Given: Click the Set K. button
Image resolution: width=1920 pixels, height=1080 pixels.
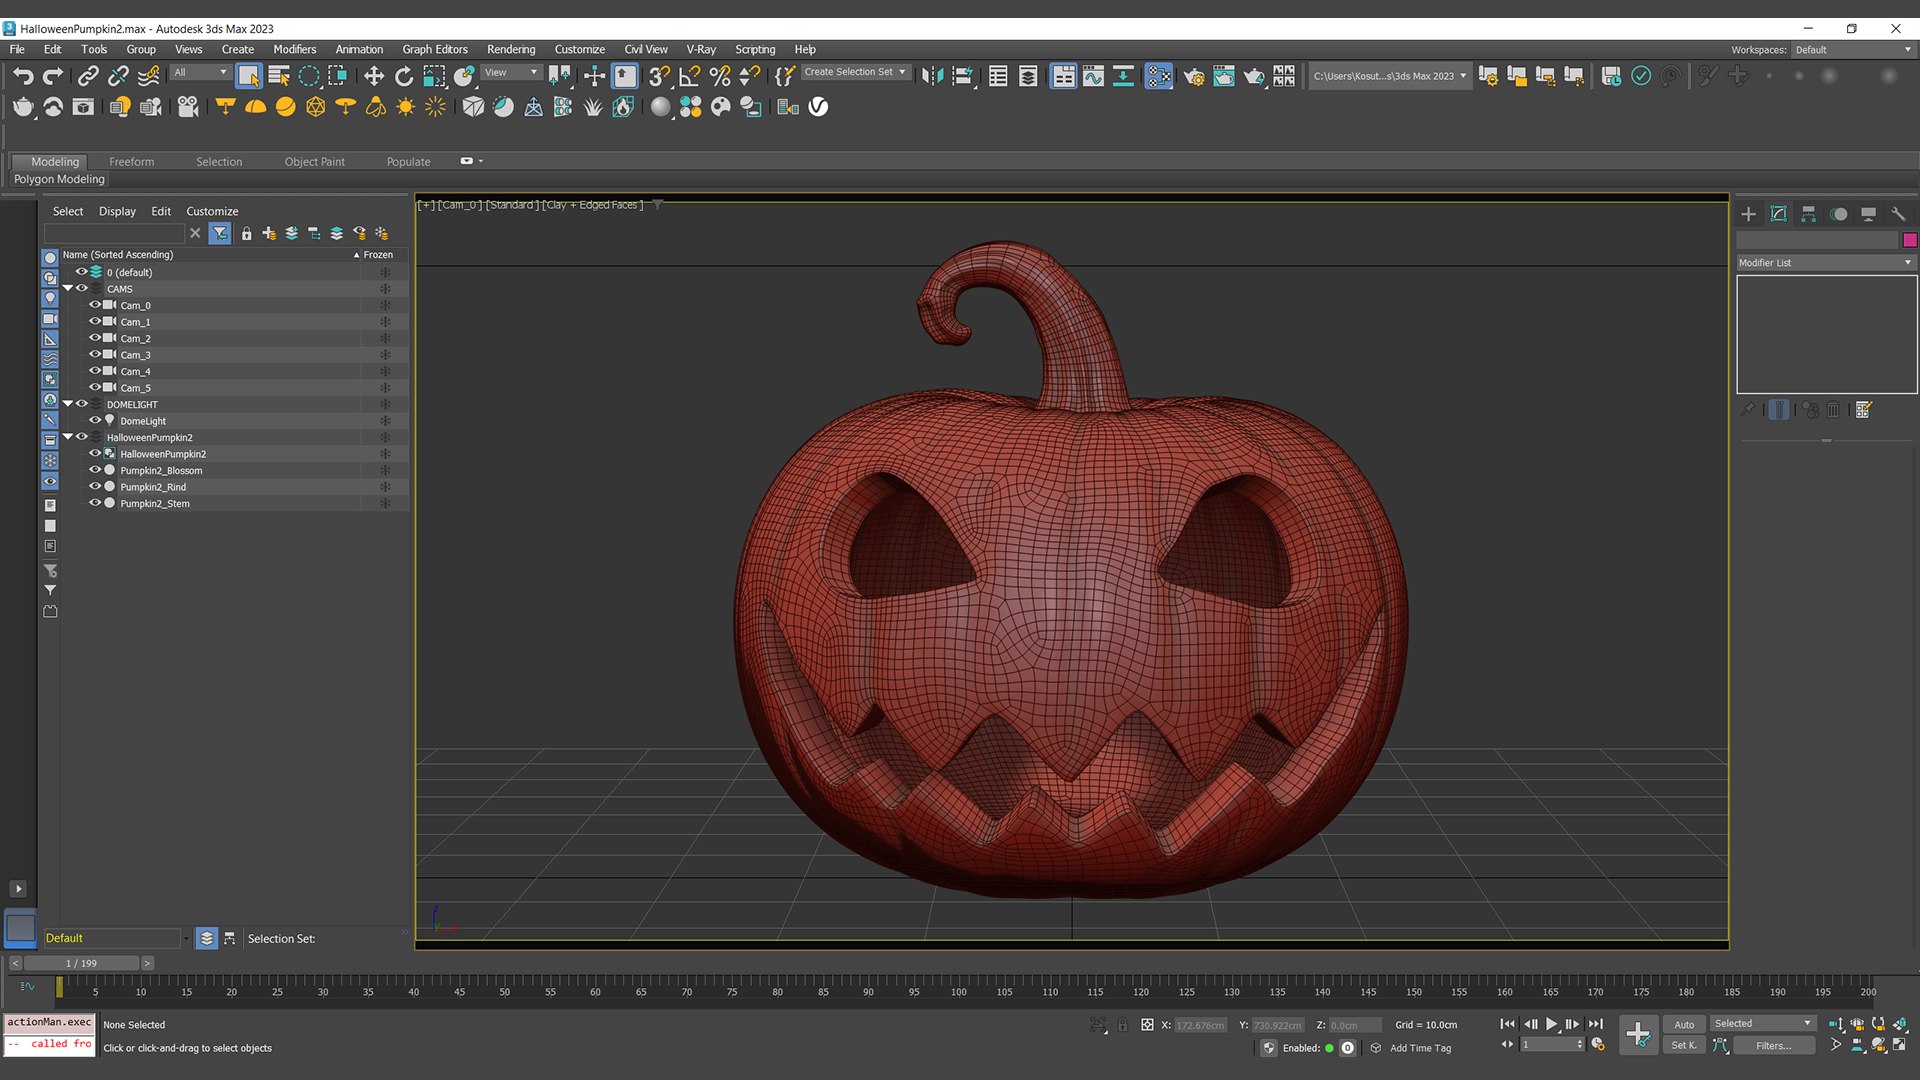Looking at the screenshot, I should (1684, 1046).
